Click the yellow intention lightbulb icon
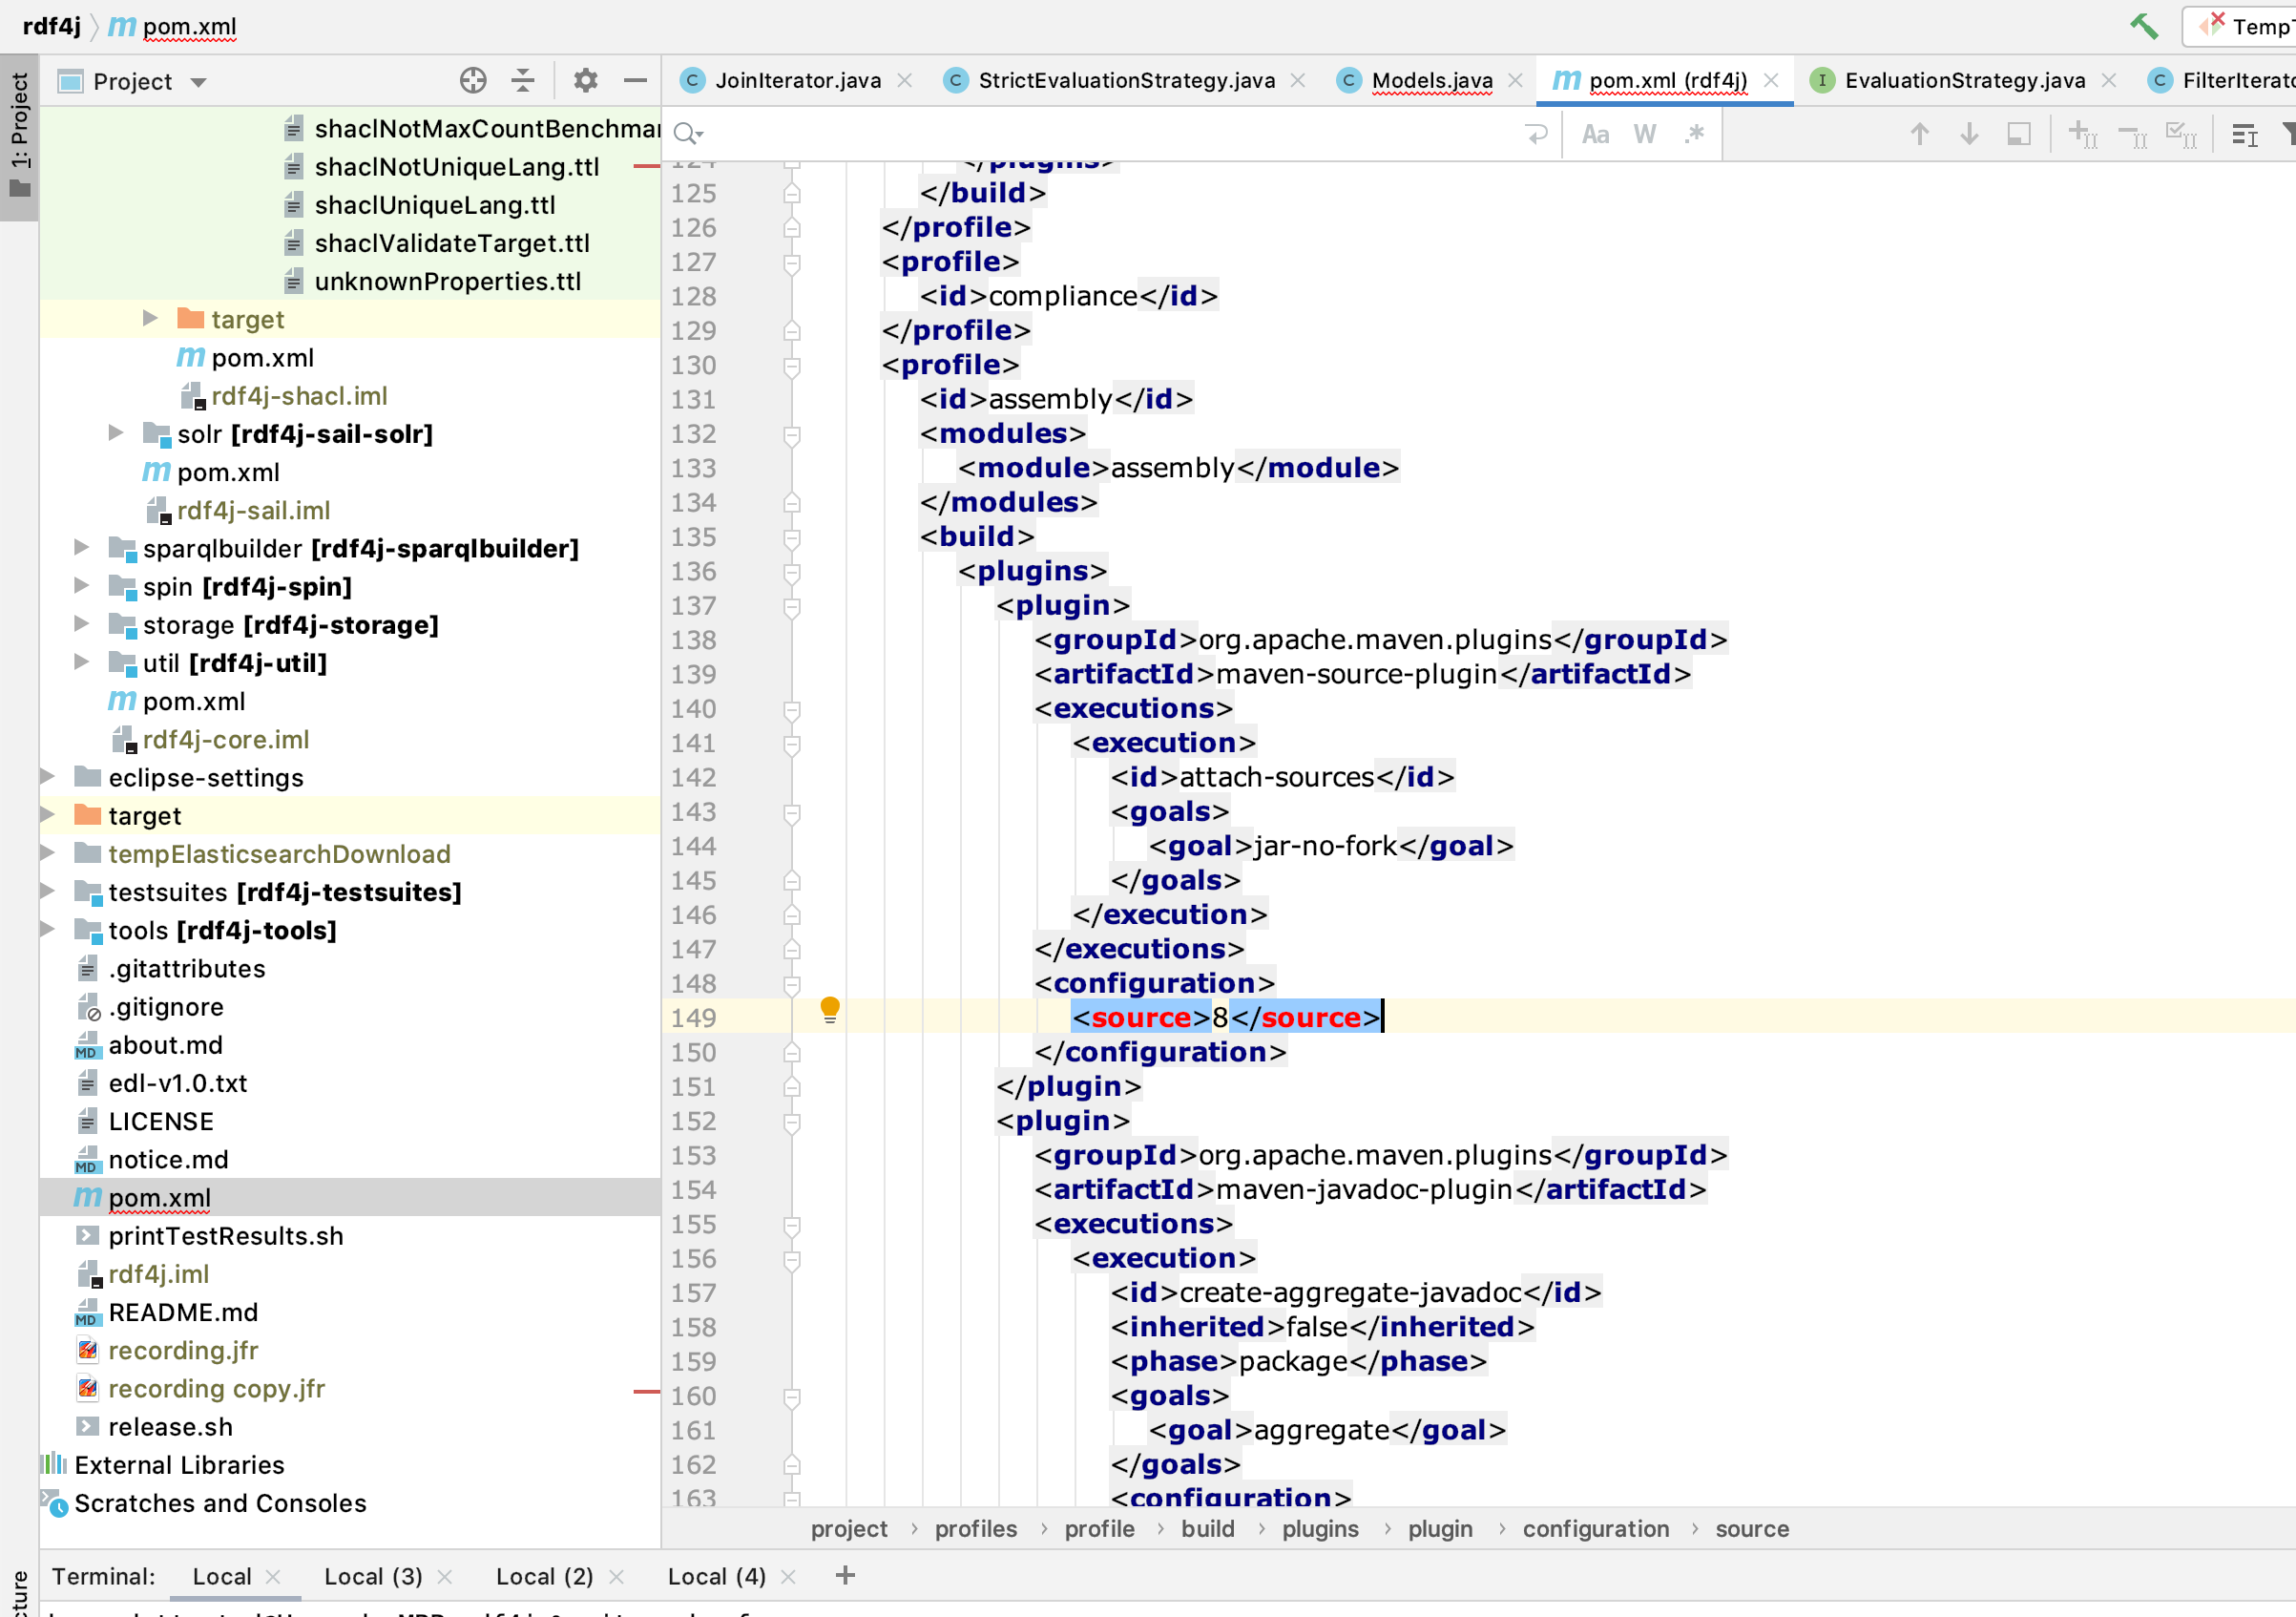Image resolution: width=2296 pixels, height=1617 pixels. (x=830, y=1009)
